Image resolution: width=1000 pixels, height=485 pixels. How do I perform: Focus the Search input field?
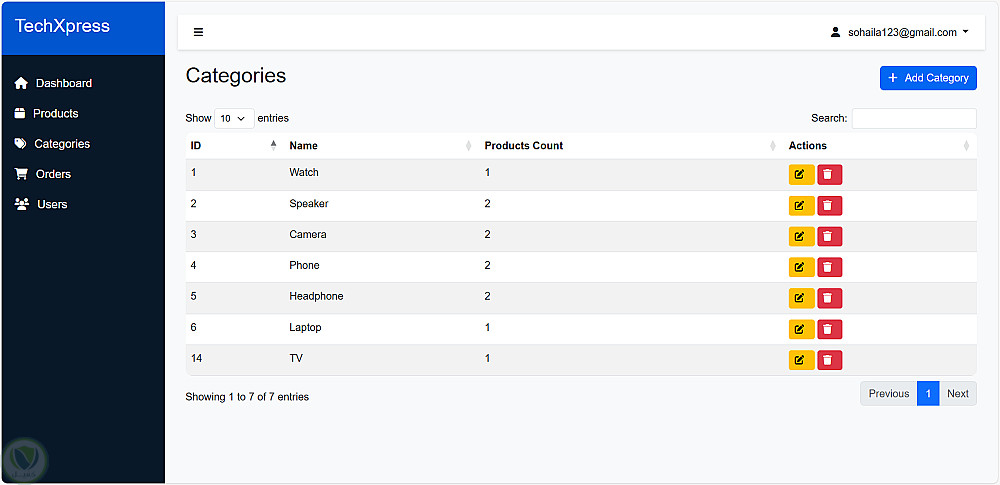(x=913, y=118)
